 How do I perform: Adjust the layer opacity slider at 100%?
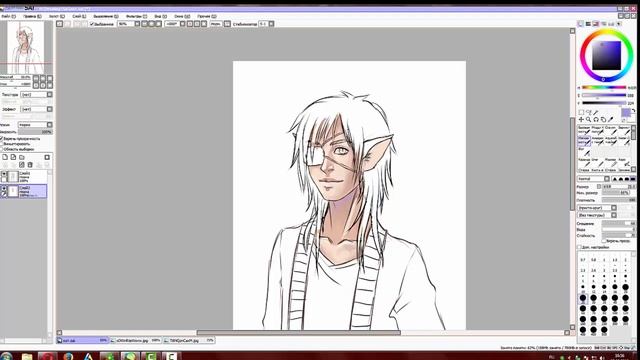(36, 132)
